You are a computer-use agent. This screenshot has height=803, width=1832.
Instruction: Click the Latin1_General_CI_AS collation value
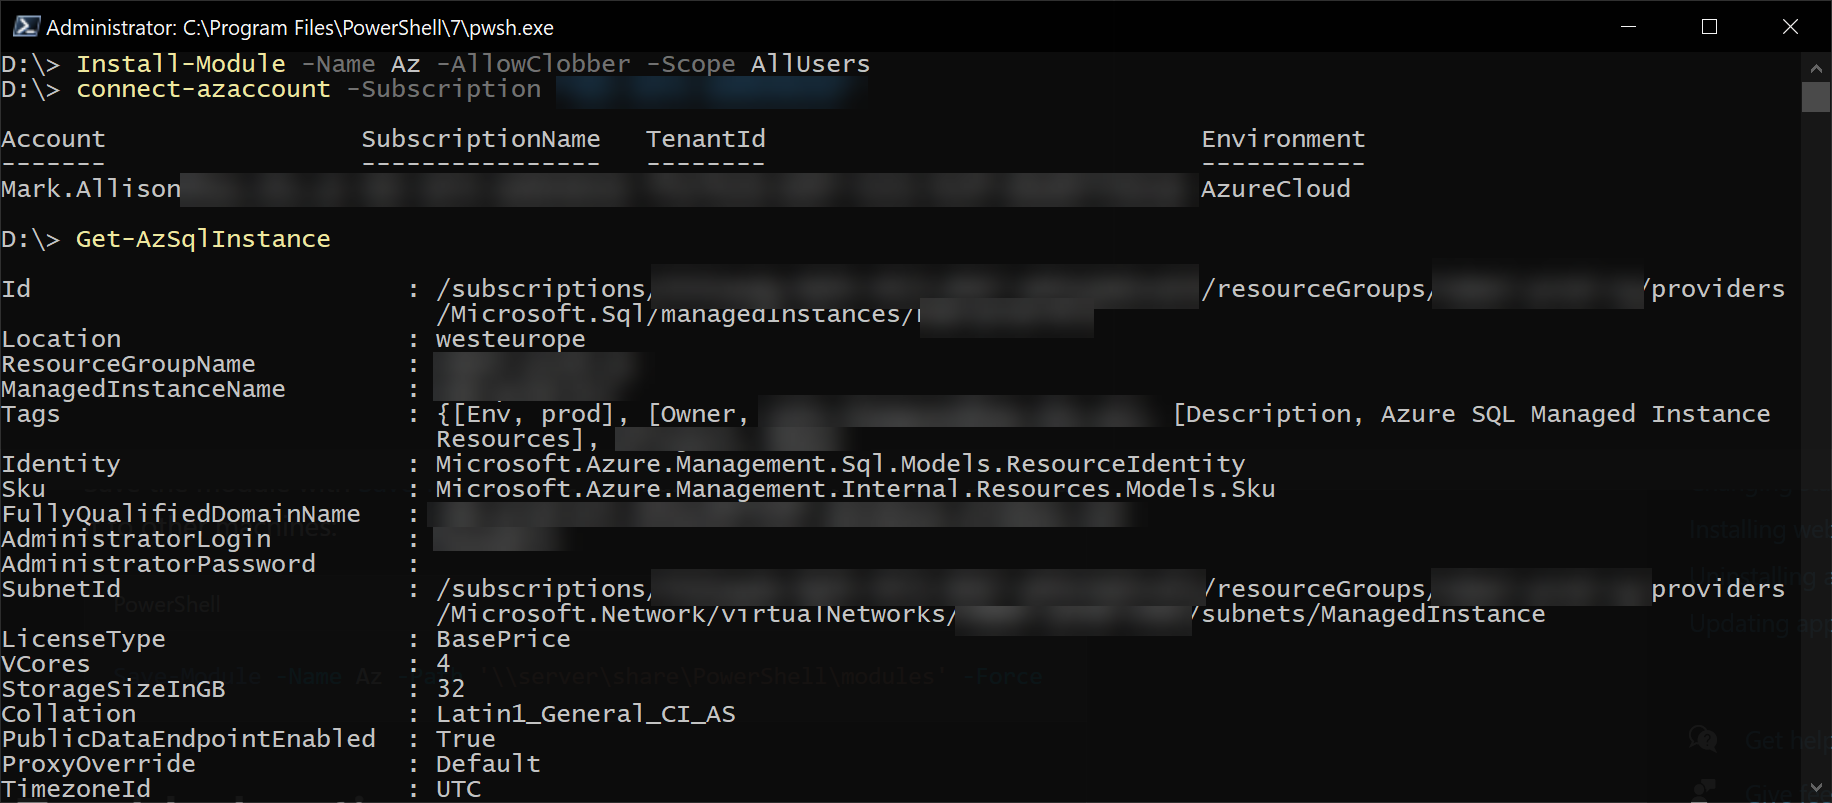pos(586,714)
